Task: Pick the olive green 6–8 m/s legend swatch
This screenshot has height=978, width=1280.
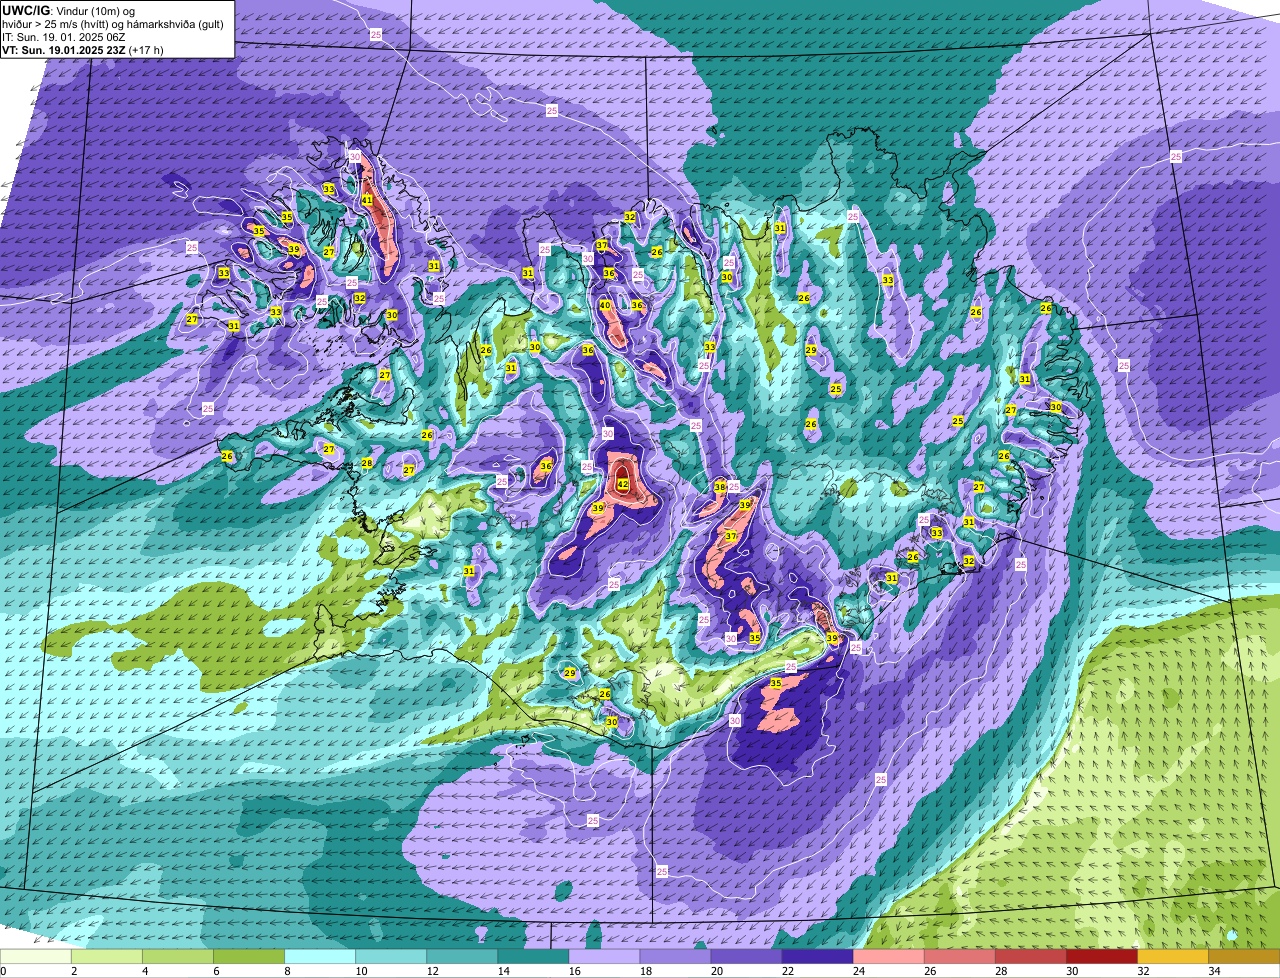Action: [x=250, y=957]
